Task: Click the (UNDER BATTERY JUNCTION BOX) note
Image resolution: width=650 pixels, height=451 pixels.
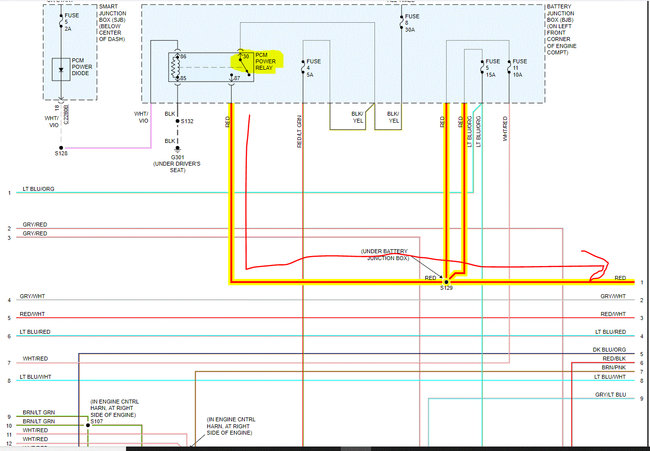Action: [384, 255]
